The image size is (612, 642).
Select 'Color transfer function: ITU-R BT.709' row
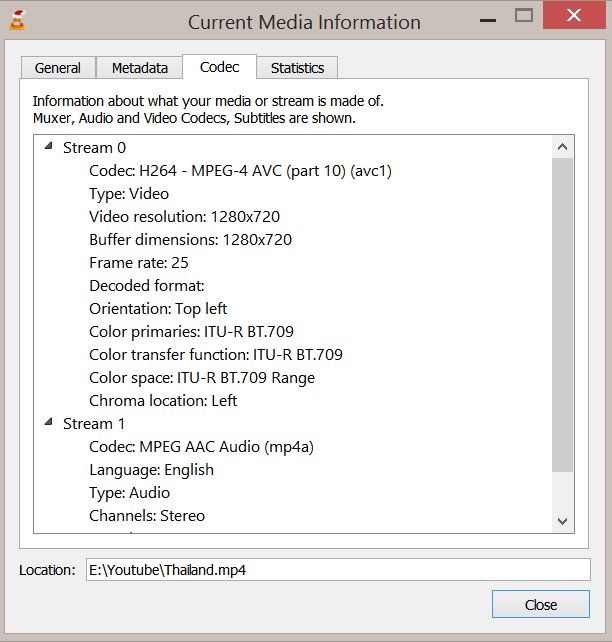click(216, 355)
